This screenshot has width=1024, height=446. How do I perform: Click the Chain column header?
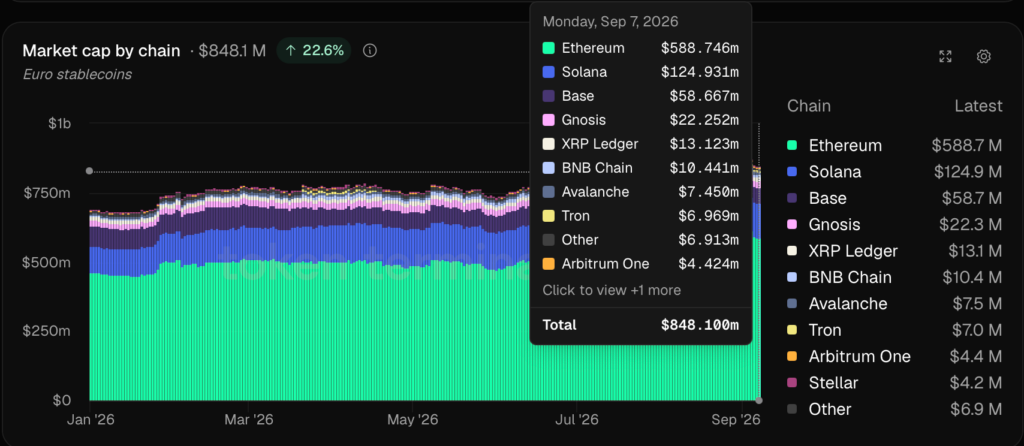808,106
